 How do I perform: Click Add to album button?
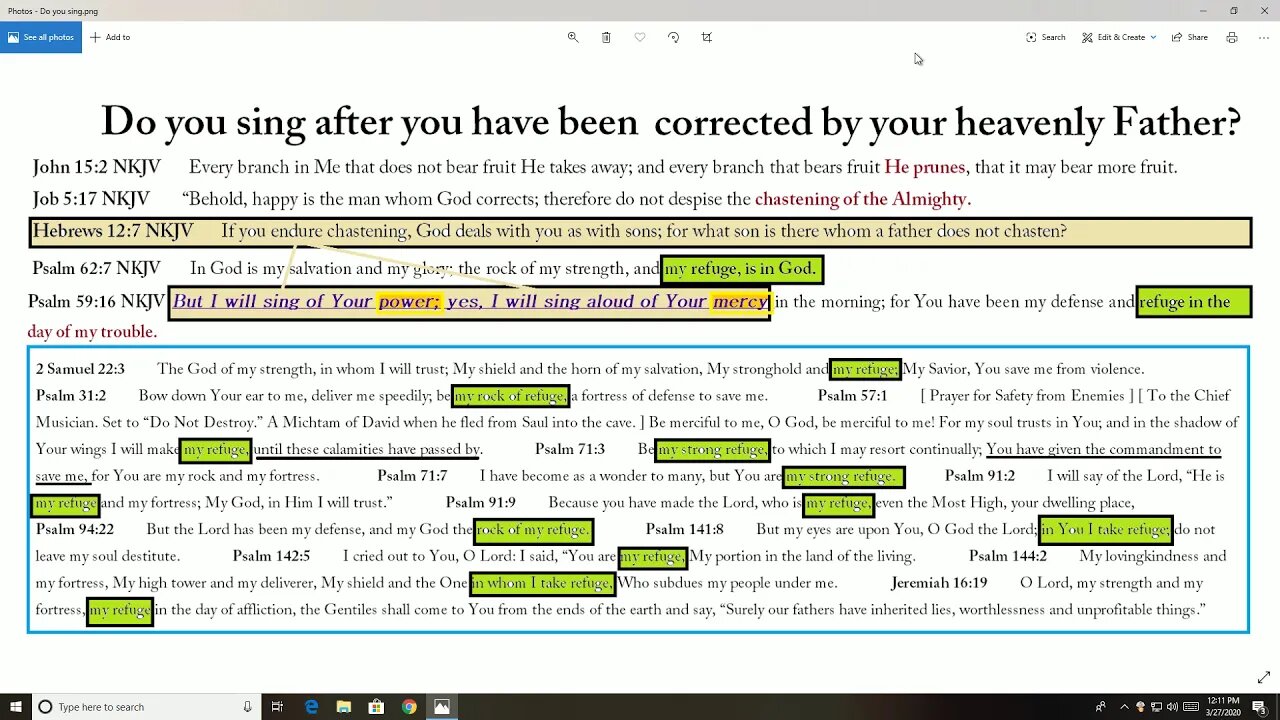[110, 37]
